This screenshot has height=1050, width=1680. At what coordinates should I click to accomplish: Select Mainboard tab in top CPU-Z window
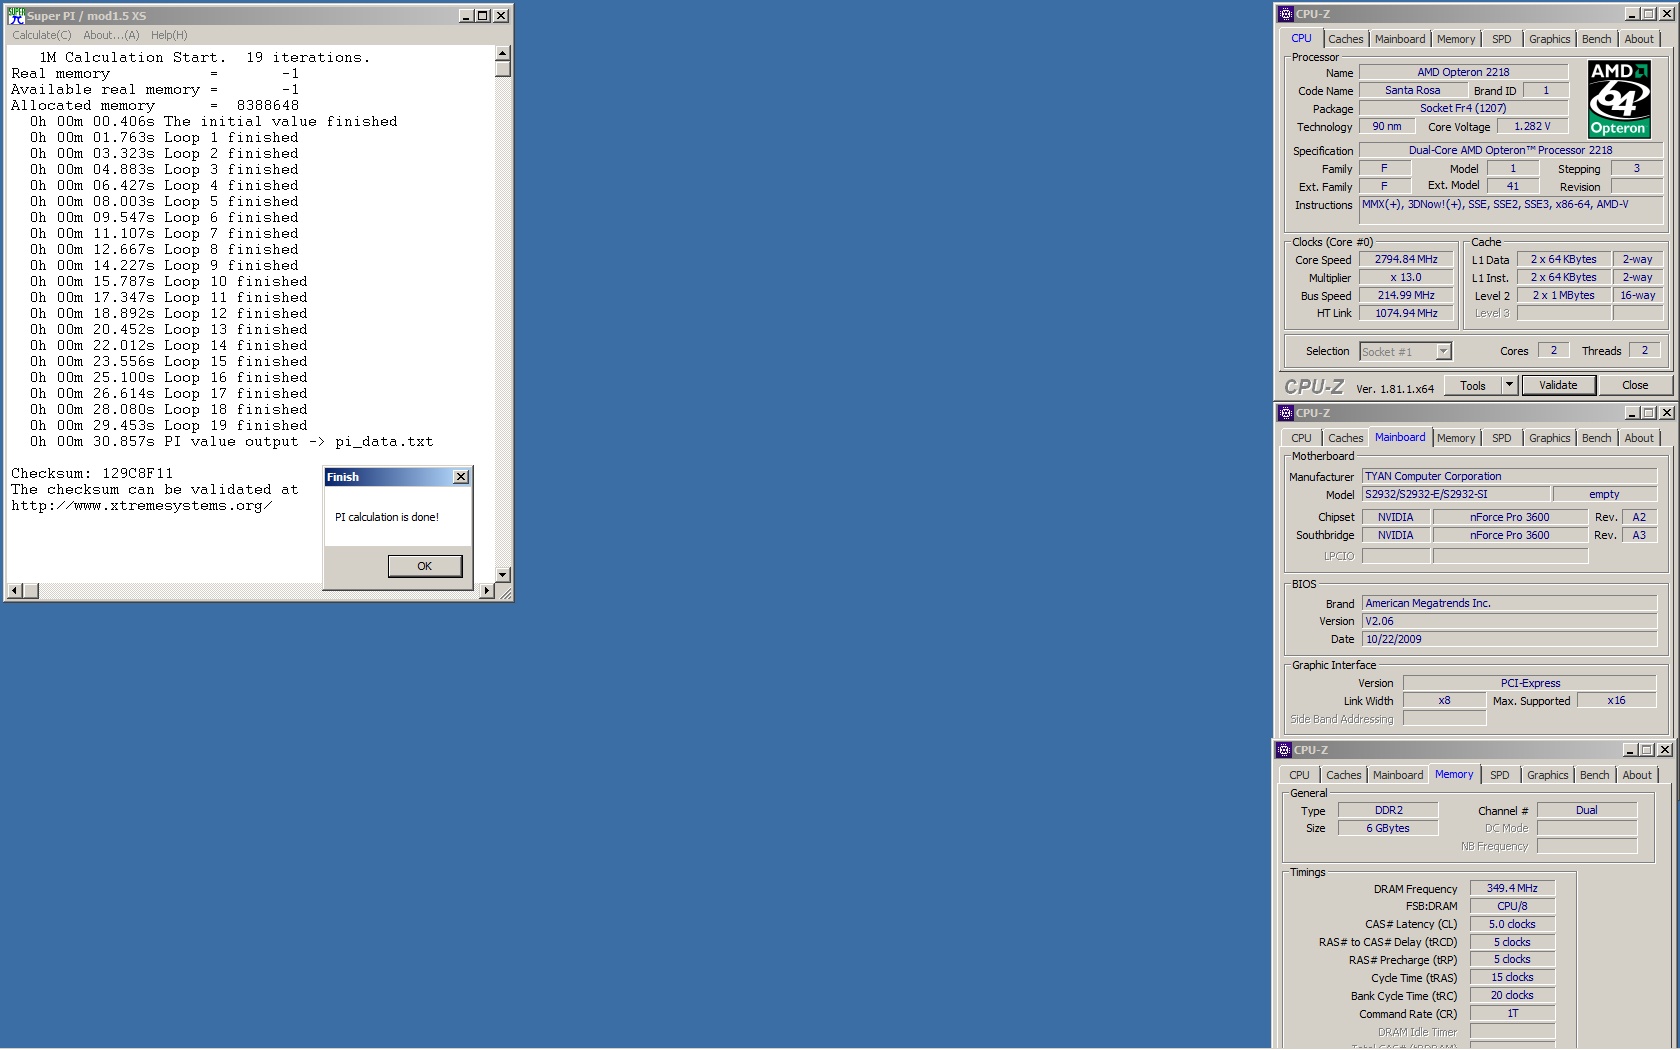pyautogui.click(x=1400, y=39)
